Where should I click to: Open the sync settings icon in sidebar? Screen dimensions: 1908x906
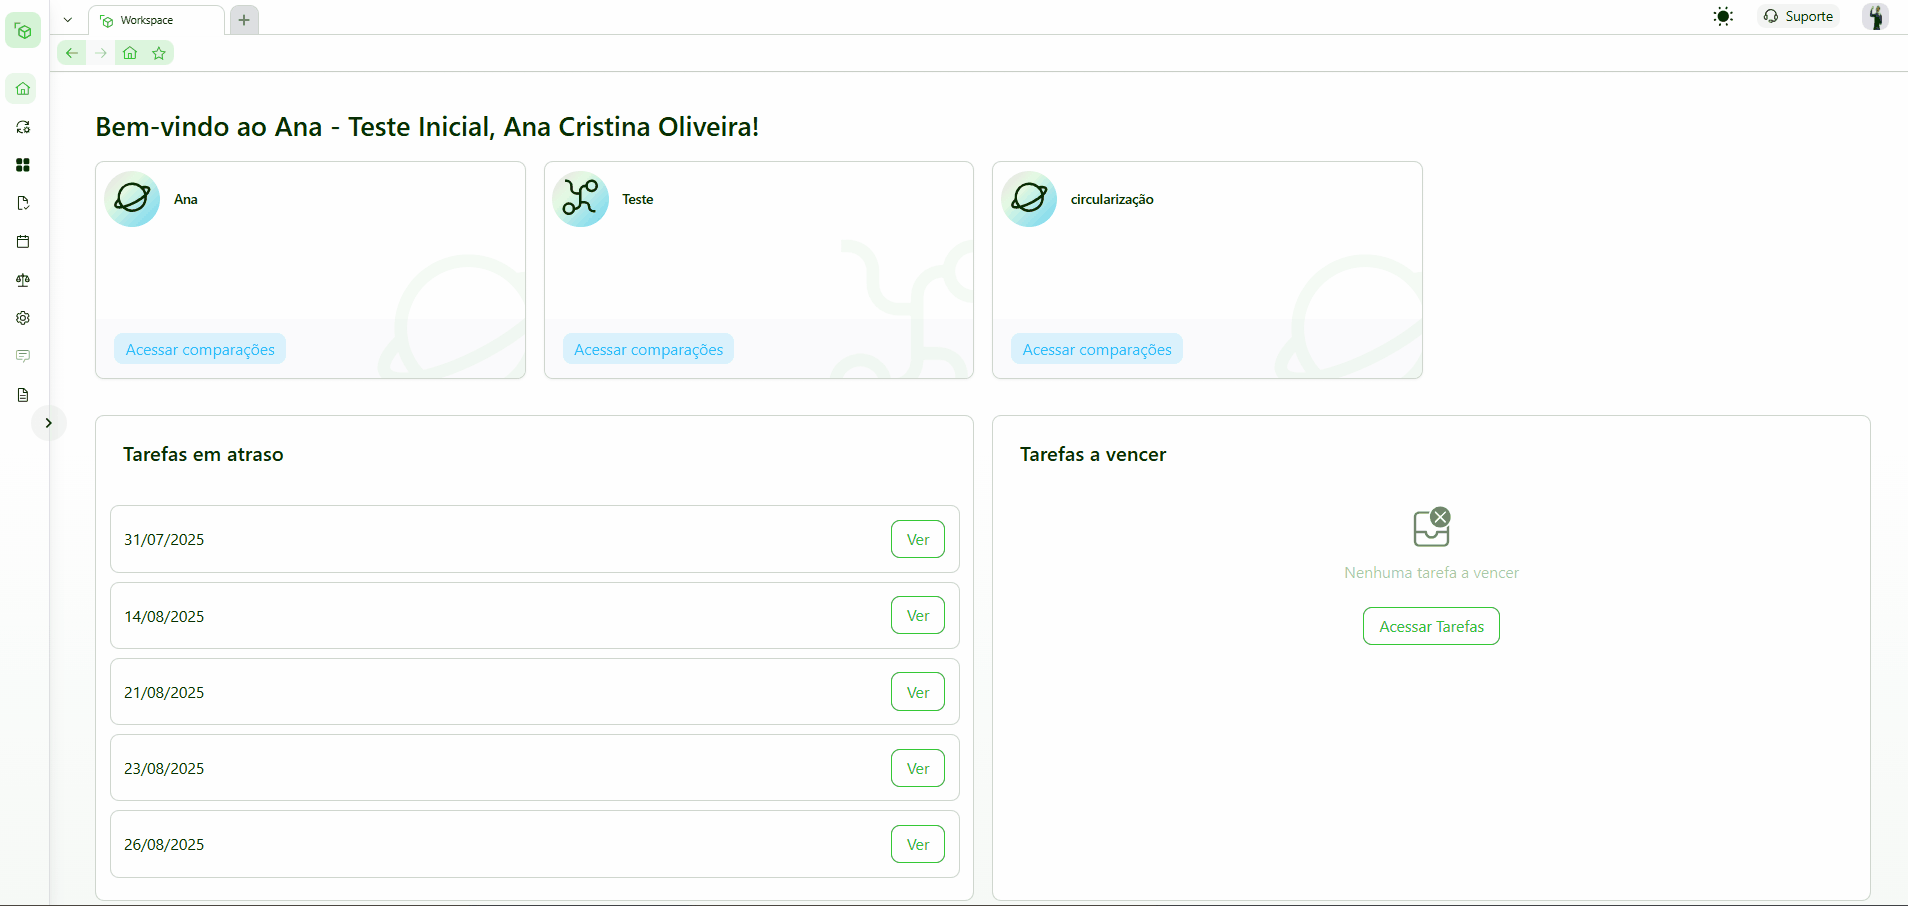pyautogui.click(x=23, y=127)
